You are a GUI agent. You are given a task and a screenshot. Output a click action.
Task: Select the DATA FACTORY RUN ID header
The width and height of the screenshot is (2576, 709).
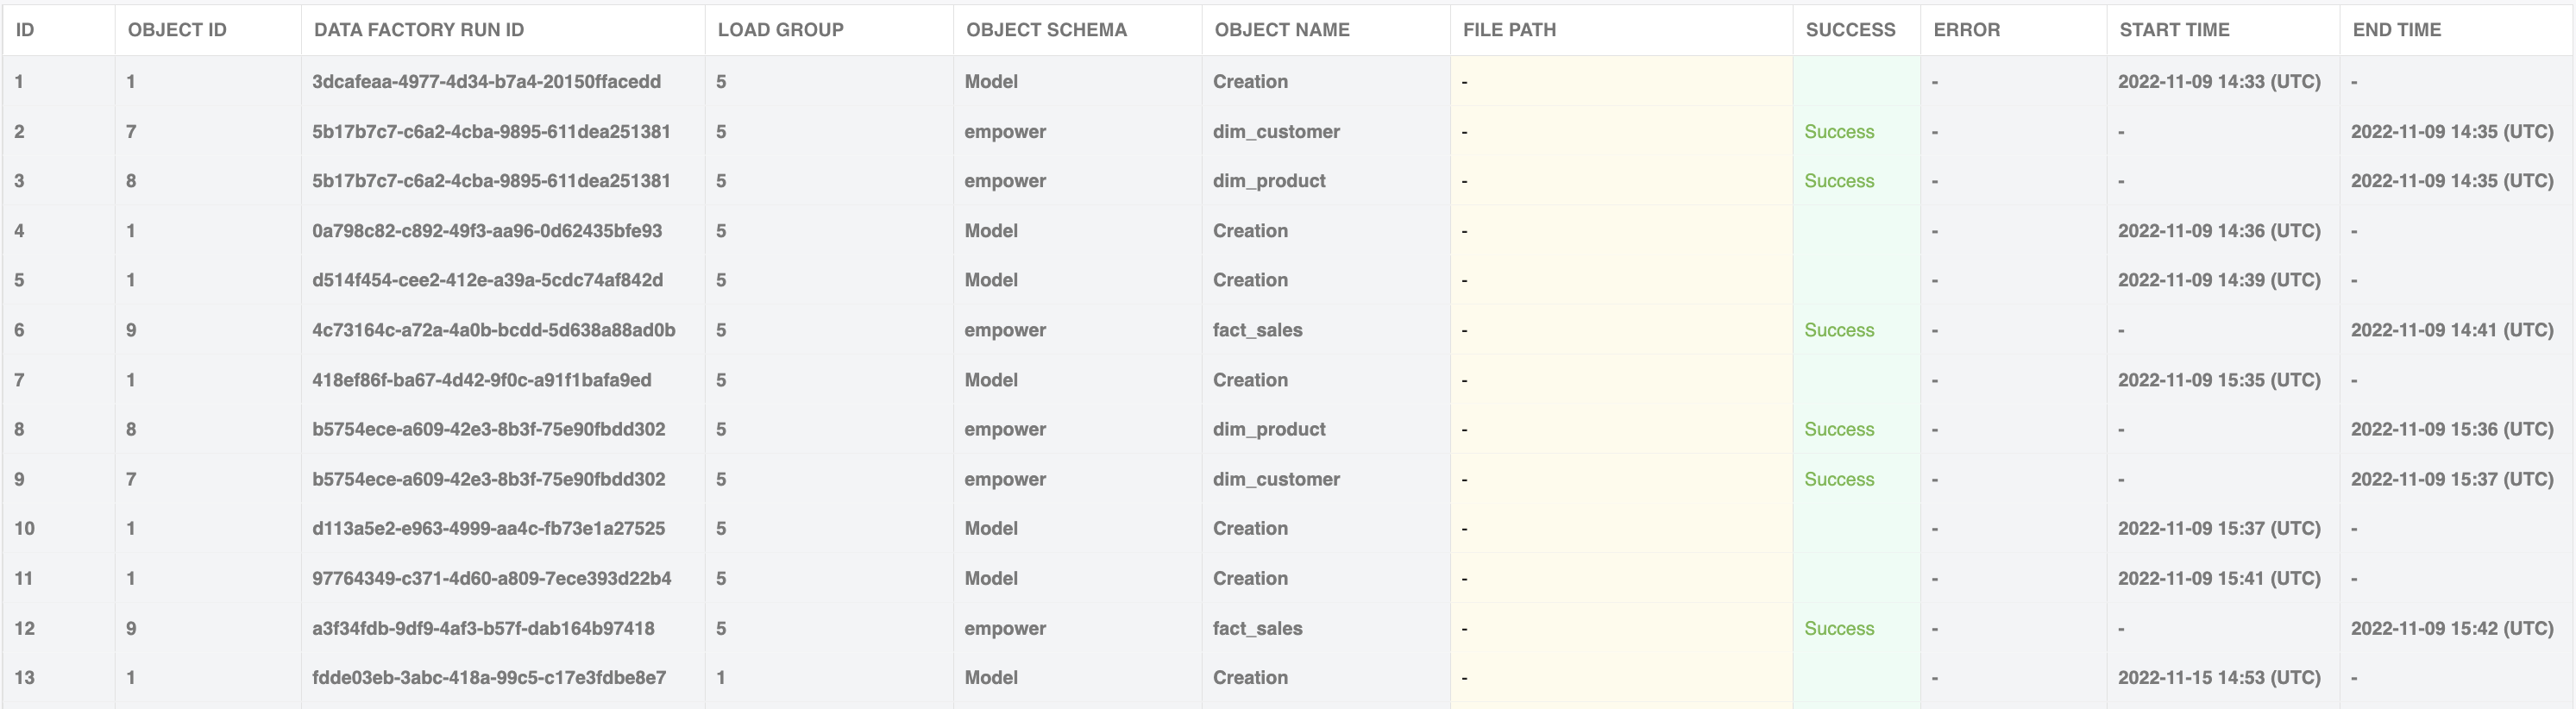tap(419, 30)
